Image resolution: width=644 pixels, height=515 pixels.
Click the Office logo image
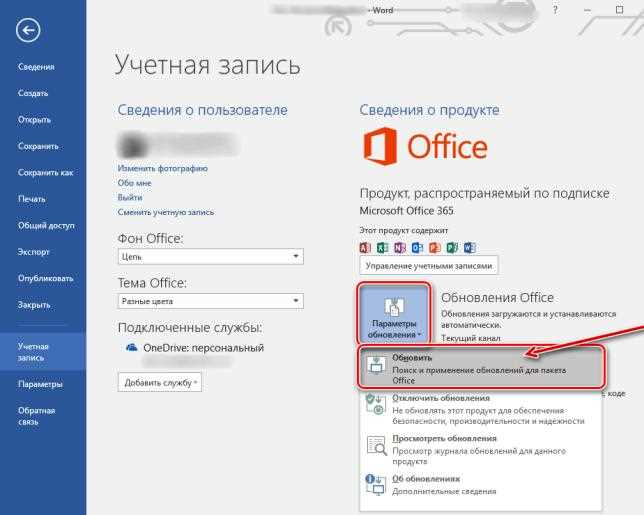click(426, 147)
